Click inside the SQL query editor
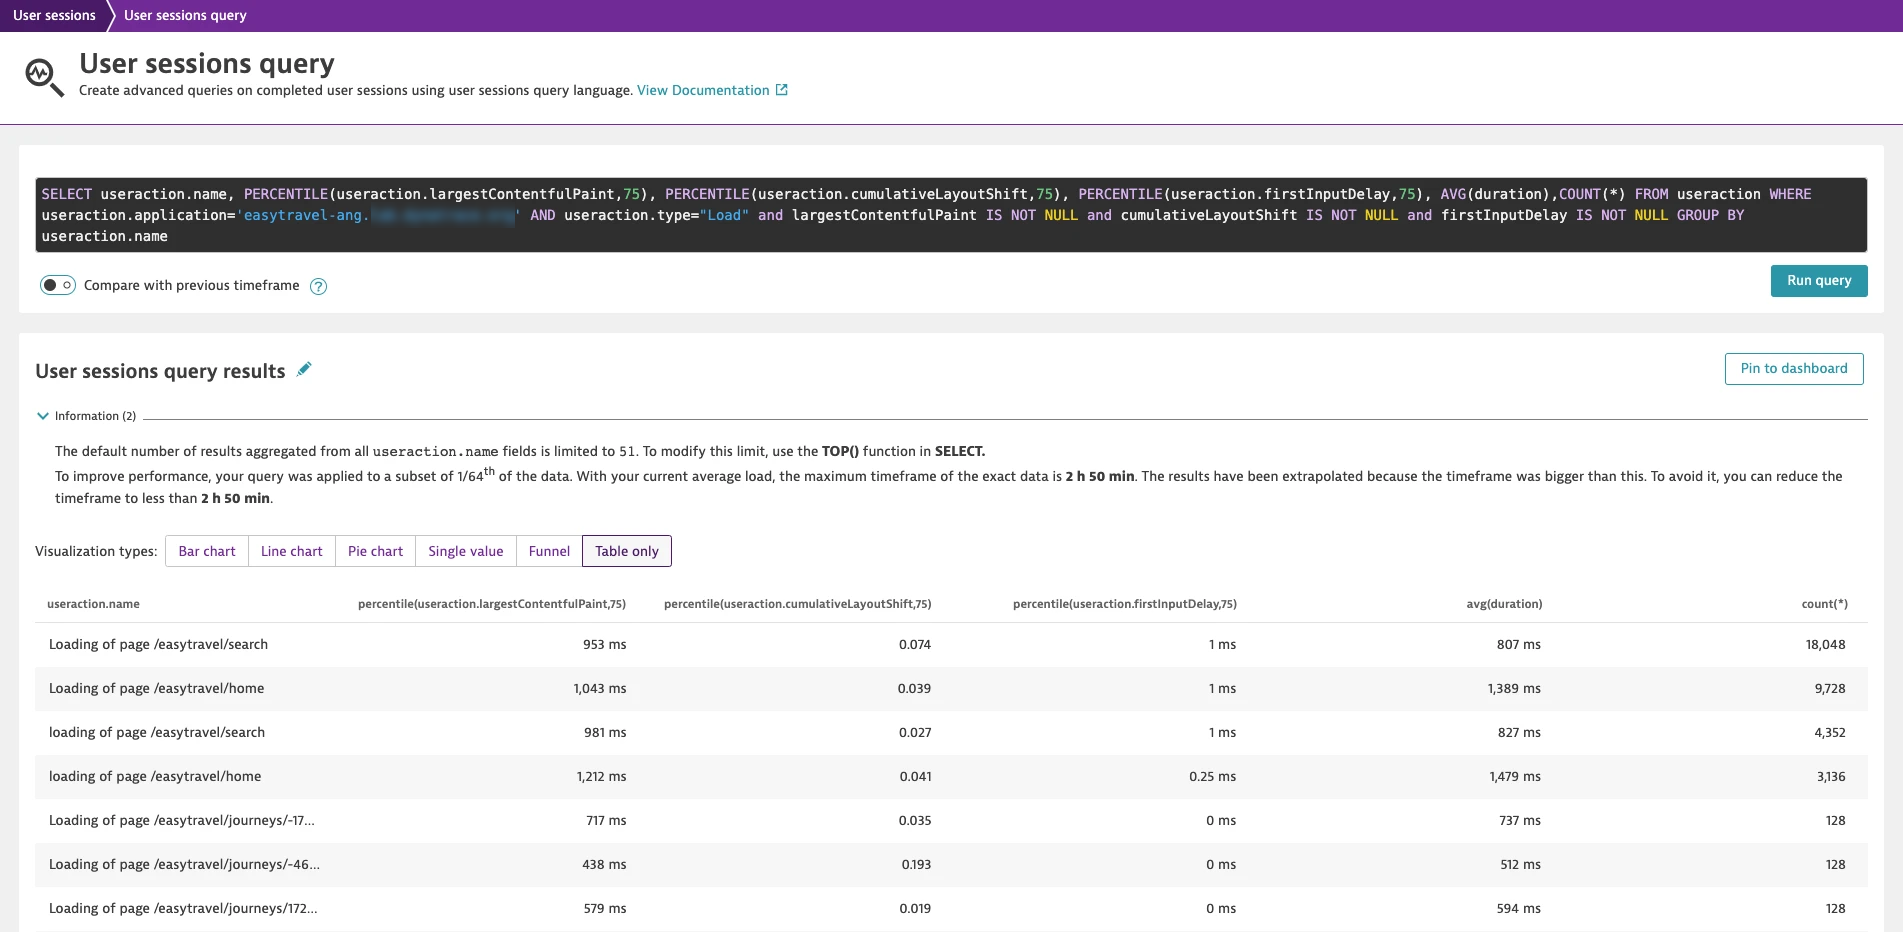The width and height of the screenshot is (1903, 932). pyautogui.click(x=950, y=215)
